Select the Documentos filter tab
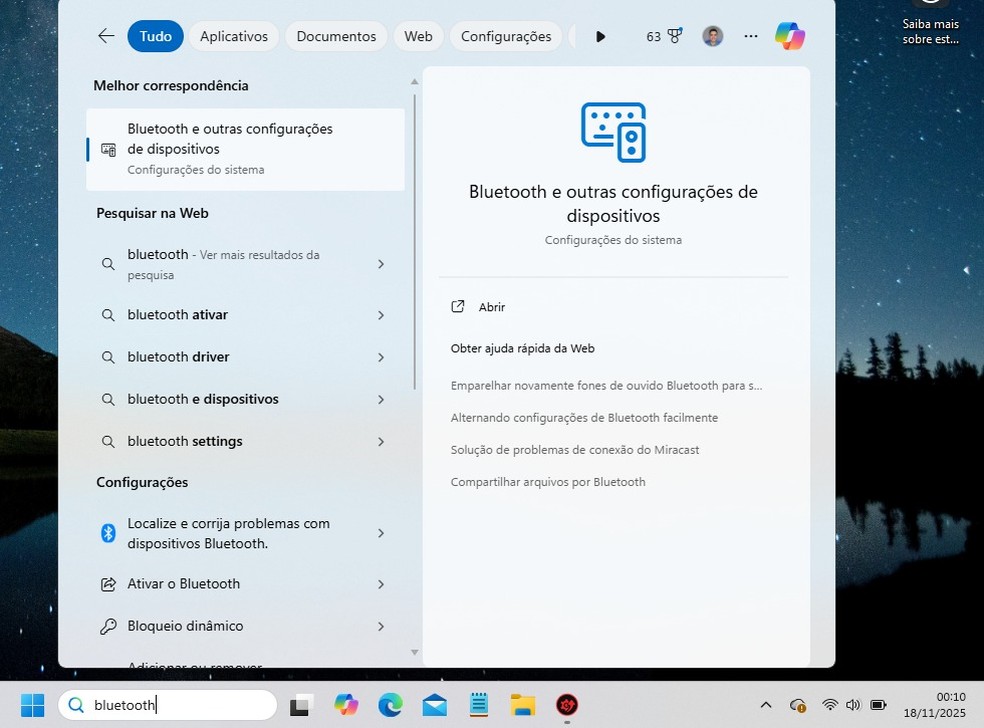Image resolution: width=984 pixels, height=728 pixels. pos(336,36)
